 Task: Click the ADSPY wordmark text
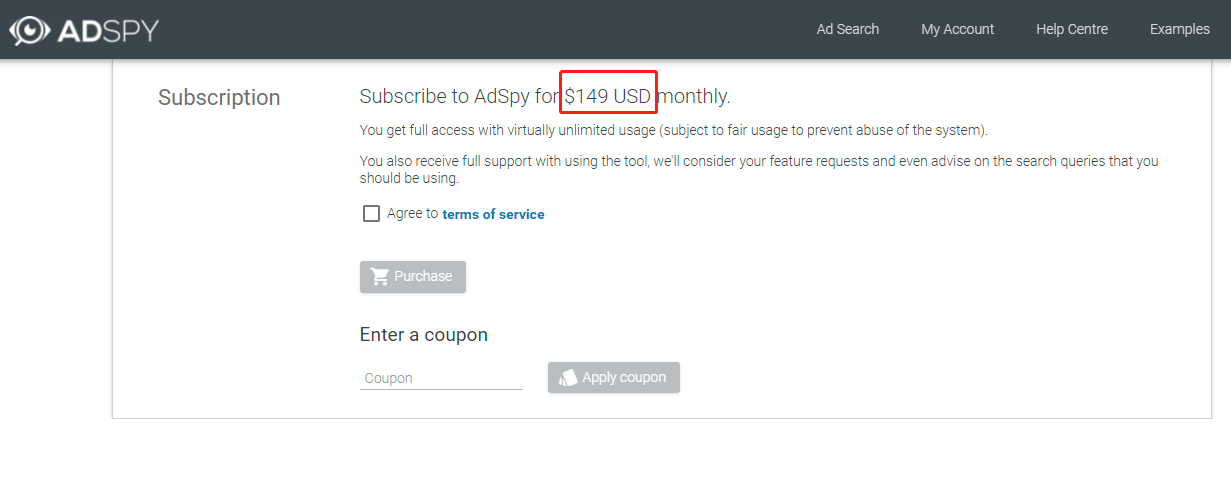[108, 30]
